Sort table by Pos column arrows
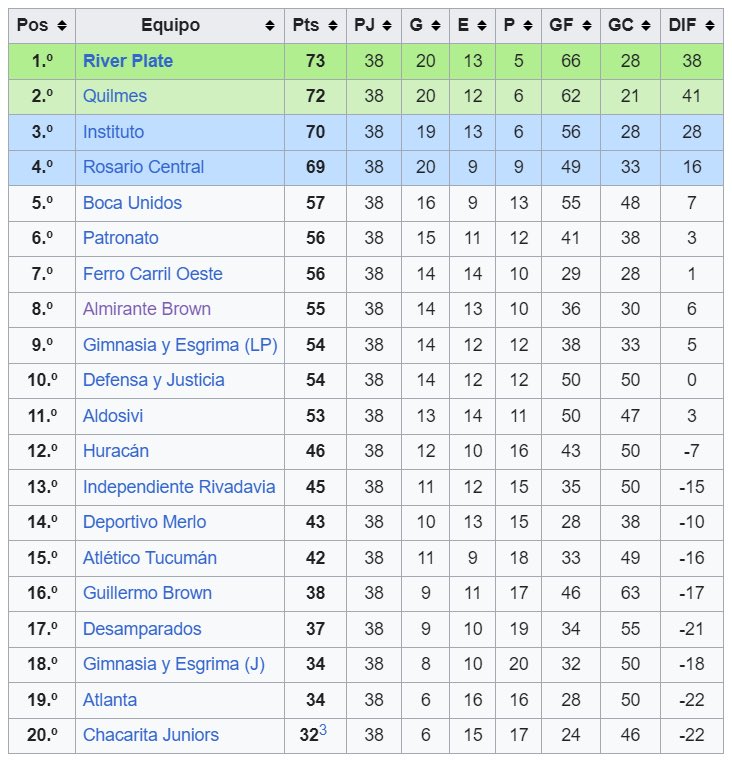Image resolution: width=732 pixels, height=762 pixels. (x=62, y=26)
